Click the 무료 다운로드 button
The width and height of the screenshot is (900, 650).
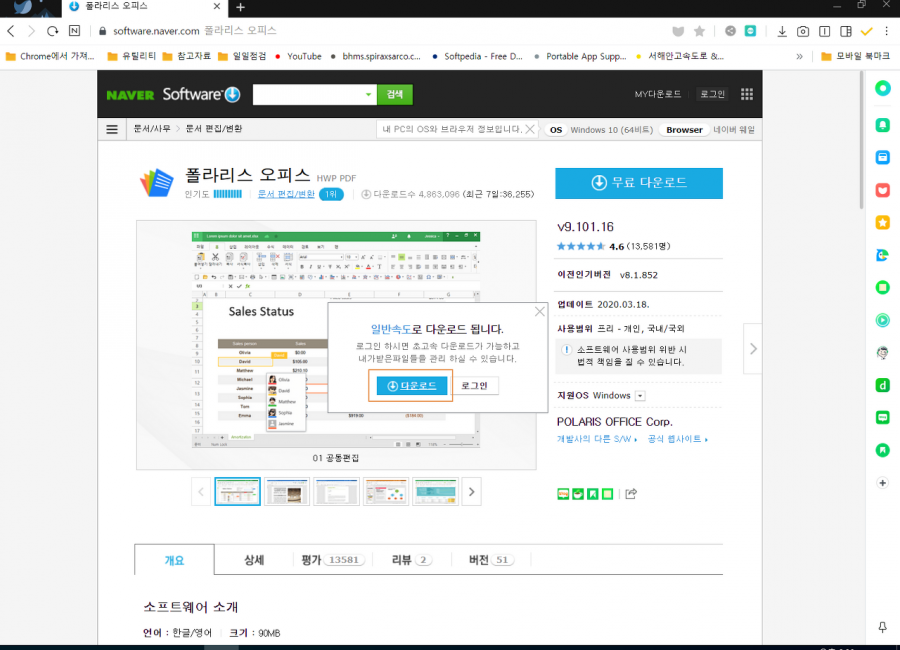[x=639, y=183]
